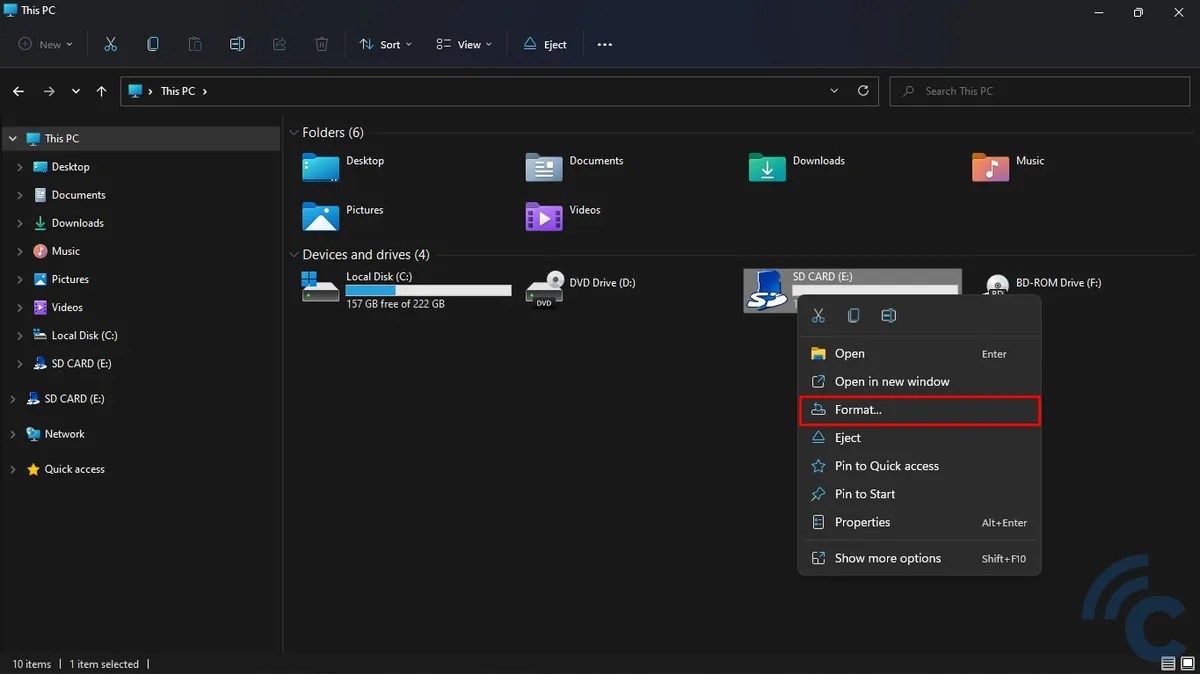Expand the Quick access sidebar node
Image resolution: width=1200 pixels, height=674 pixels.
coord(13,469)
